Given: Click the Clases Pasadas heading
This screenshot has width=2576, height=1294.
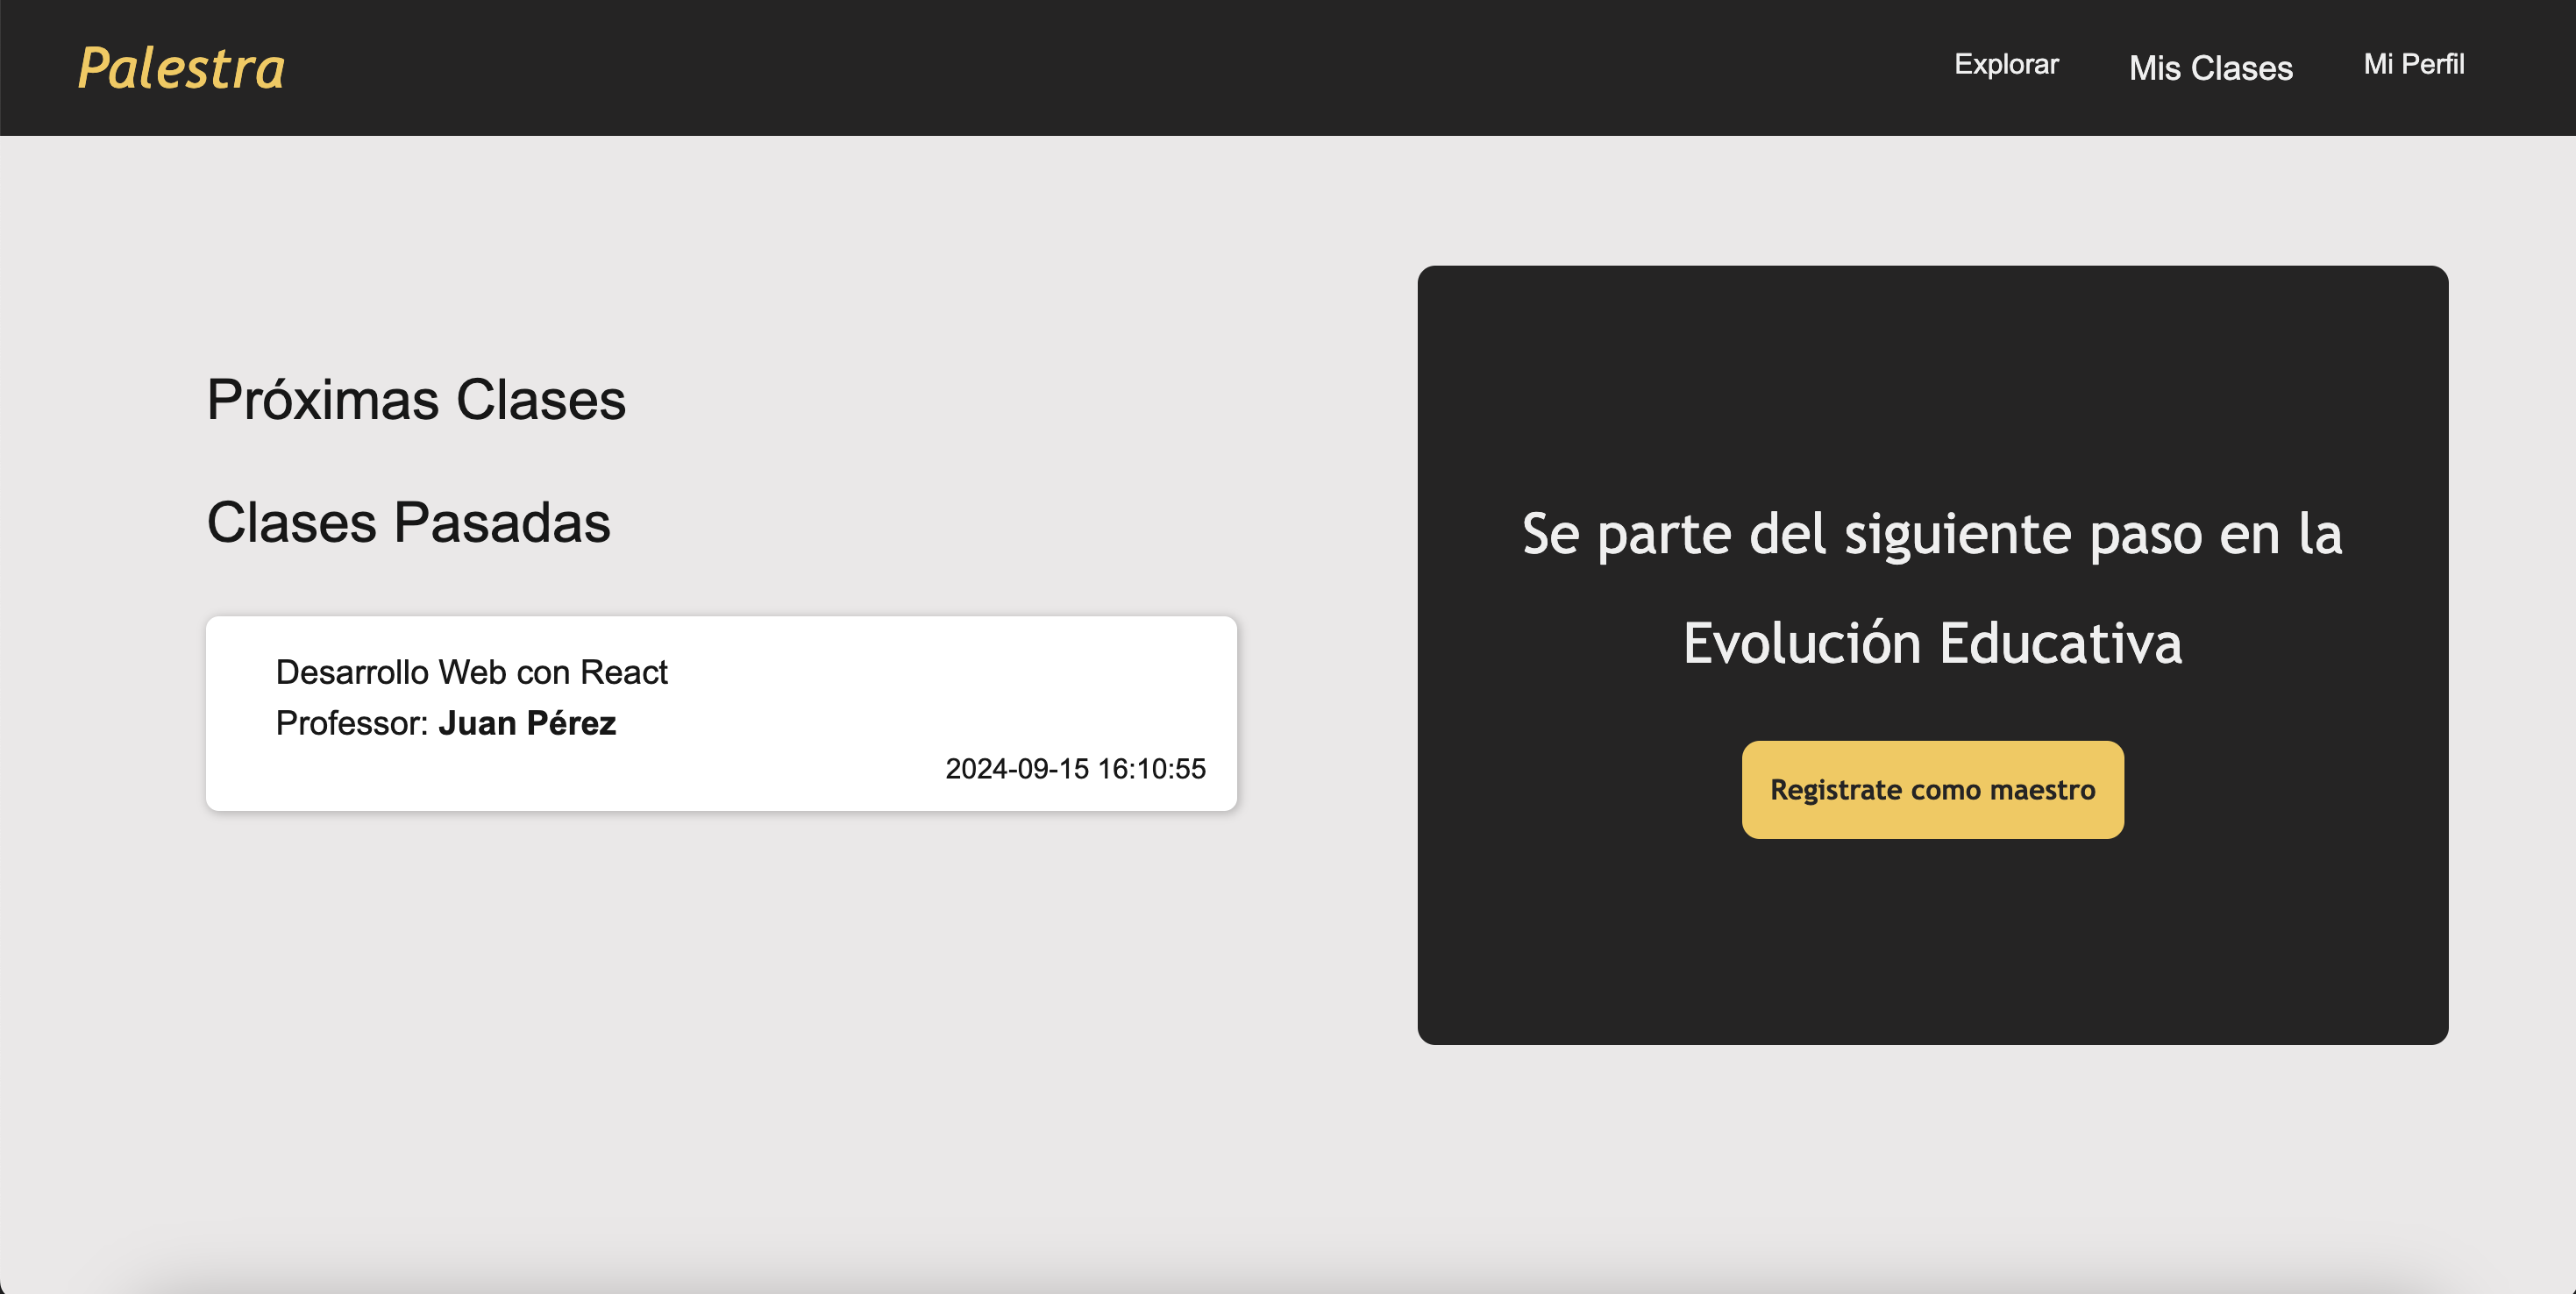Looking at the screenshot, I should [x=408, y=522].
